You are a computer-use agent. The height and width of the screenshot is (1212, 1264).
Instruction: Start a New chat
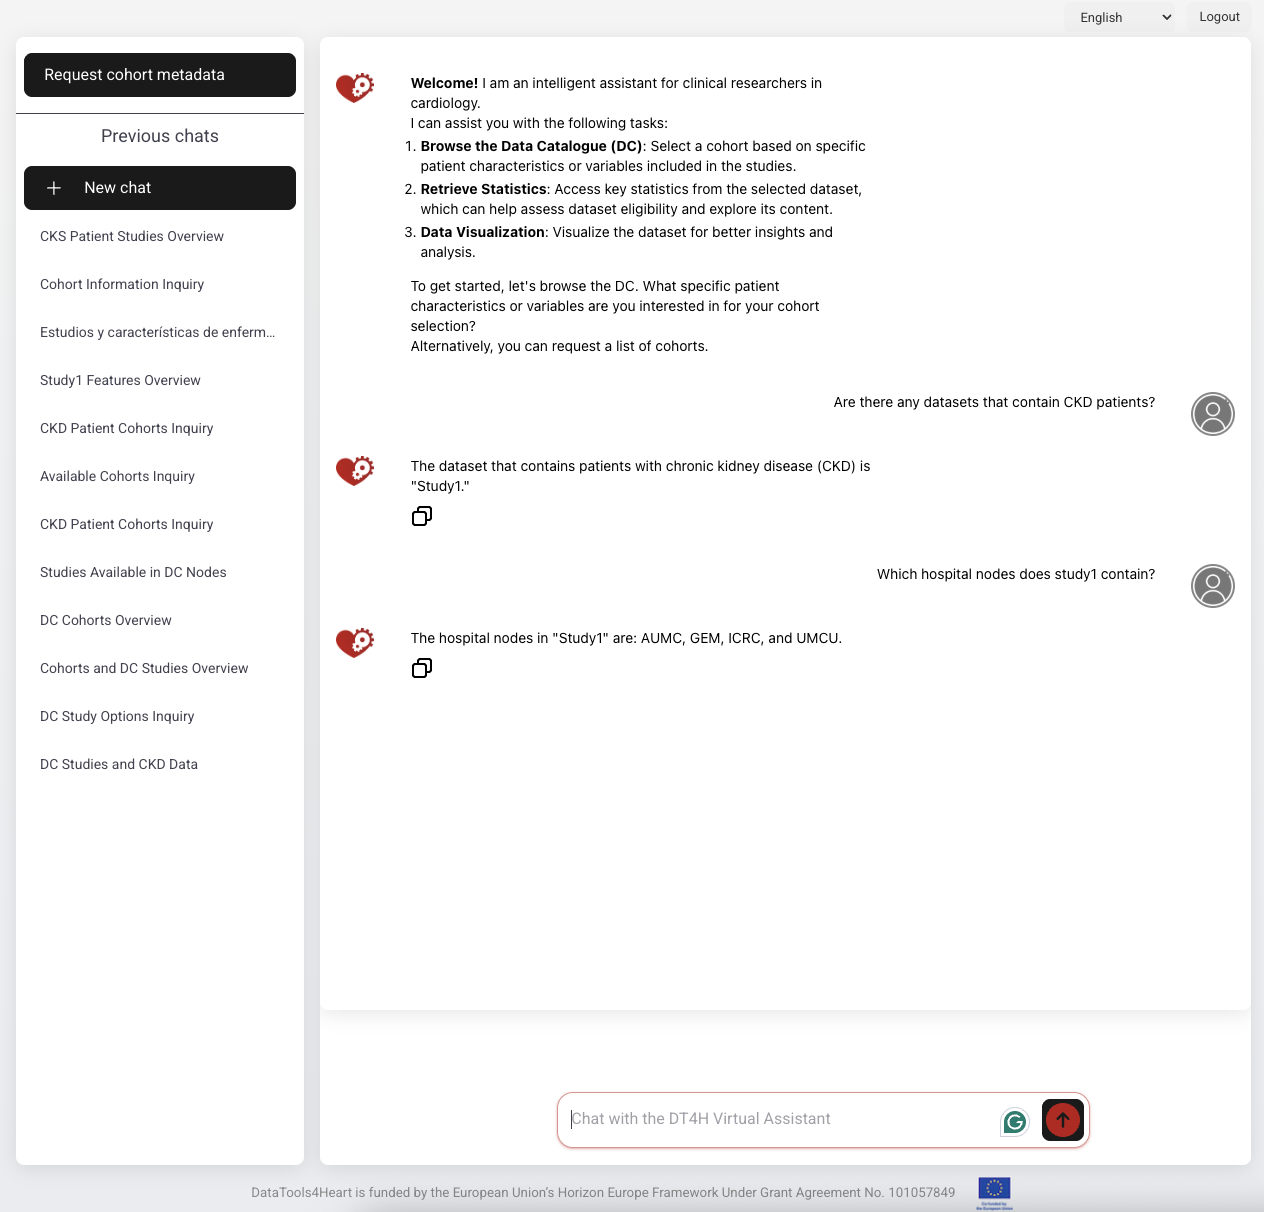(x=159, y=187)
